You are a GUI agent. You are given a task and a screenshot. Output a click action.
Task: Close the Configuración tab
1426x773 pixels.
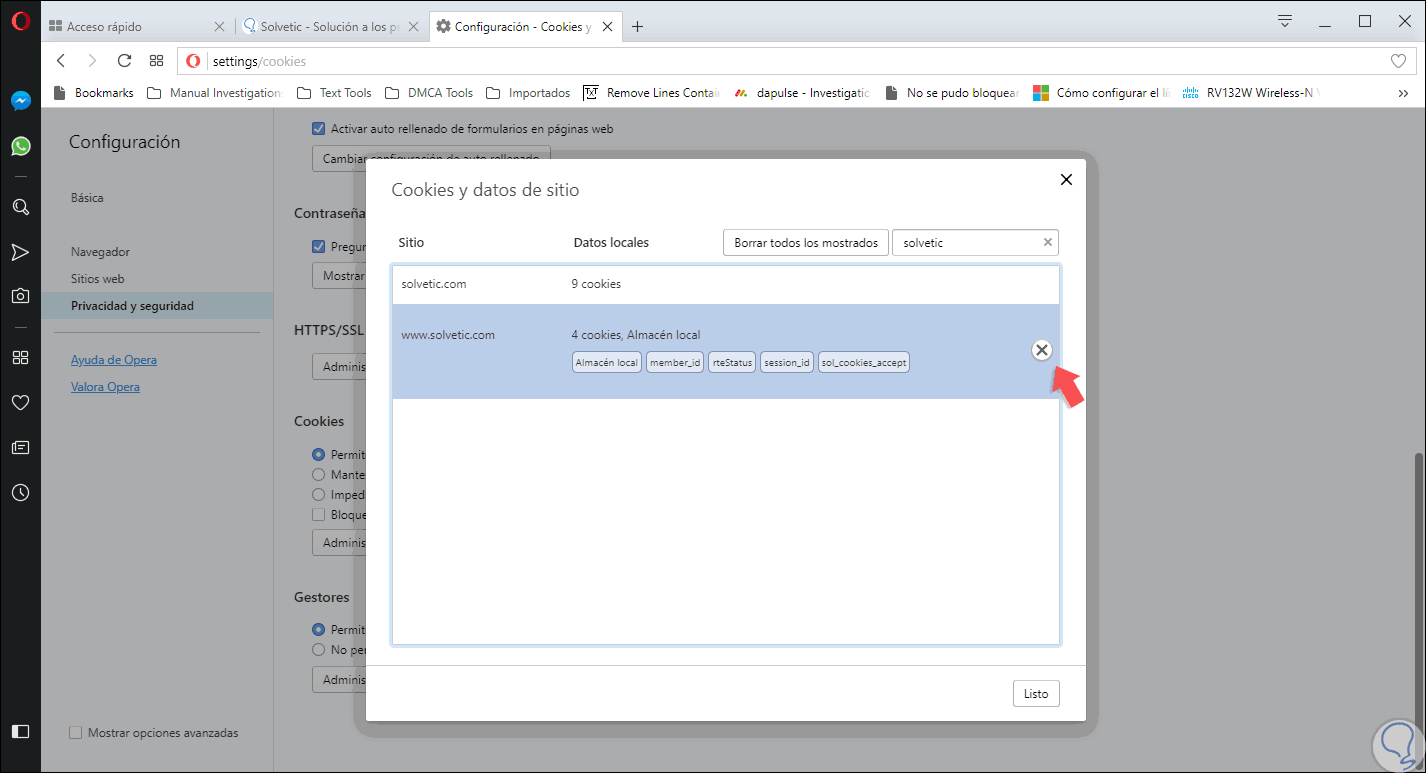pos(606,27)
